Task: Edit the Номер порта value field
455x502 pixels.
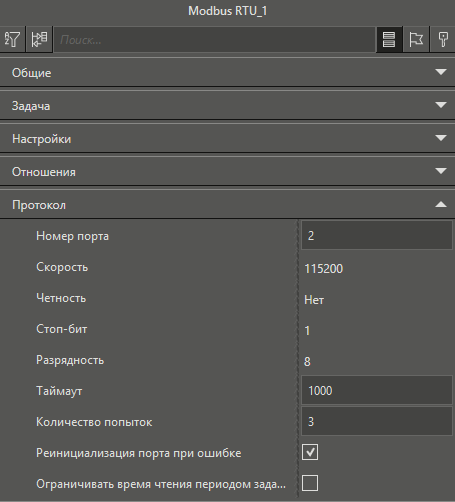Action: click(x=377, y=235)
